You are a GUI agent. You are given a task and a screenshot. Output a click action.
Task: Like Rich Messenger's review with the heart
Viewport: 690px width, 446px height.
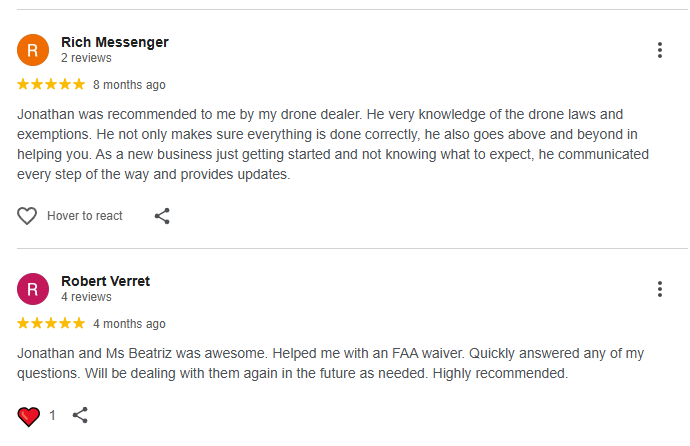[28, 216]
